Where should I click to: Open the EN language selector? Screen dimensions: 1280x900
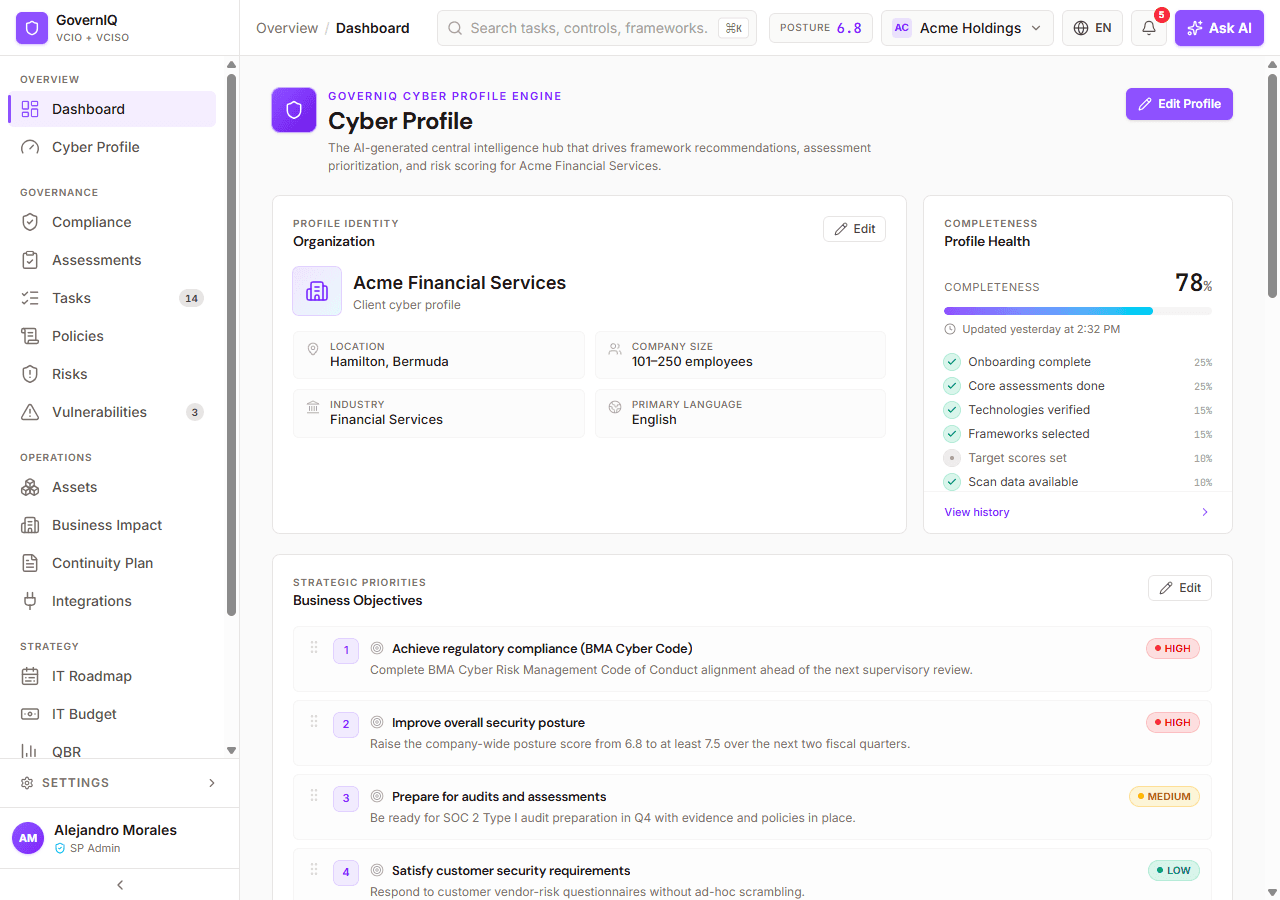click(x=1092, y=28)
